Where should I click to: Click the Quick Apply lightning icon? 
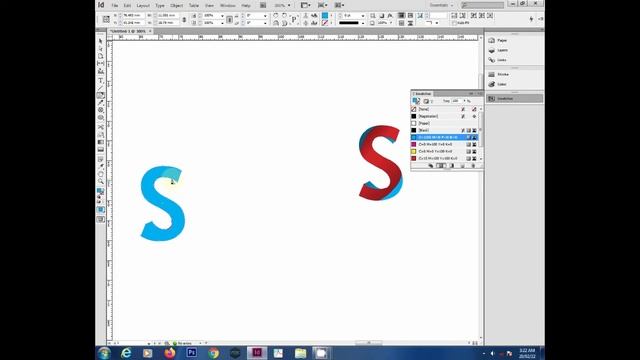531,19
